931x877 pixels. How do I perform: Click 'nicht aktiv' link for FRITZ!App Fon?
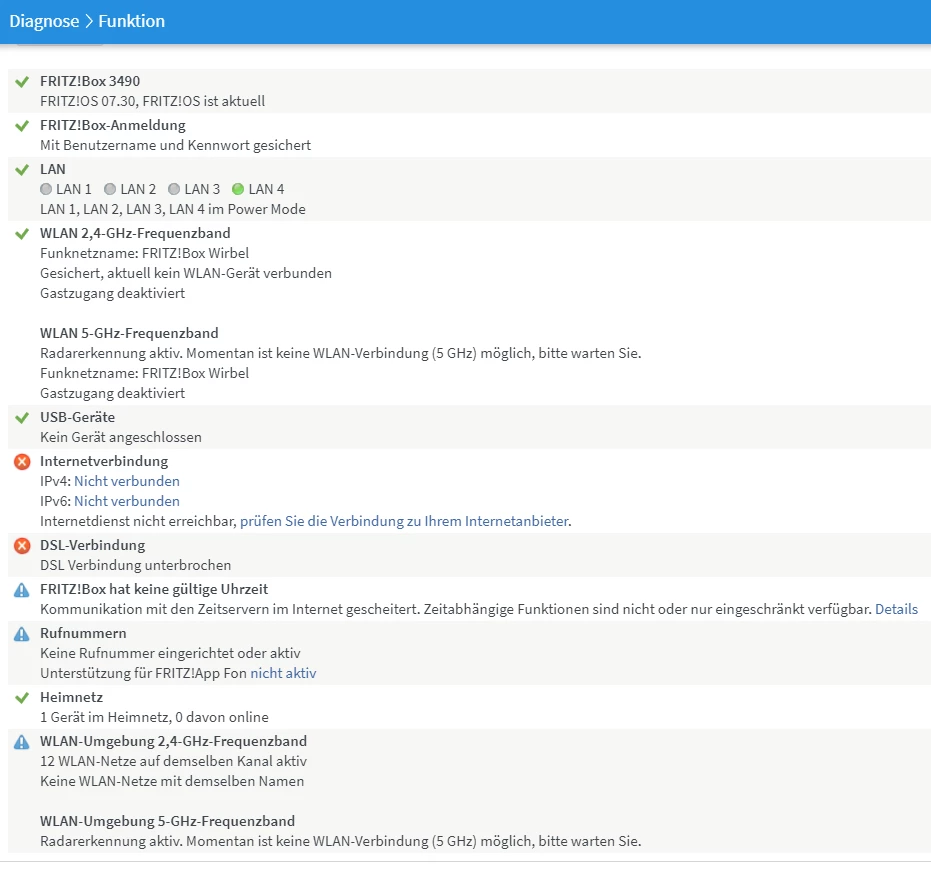pos(283,673)
